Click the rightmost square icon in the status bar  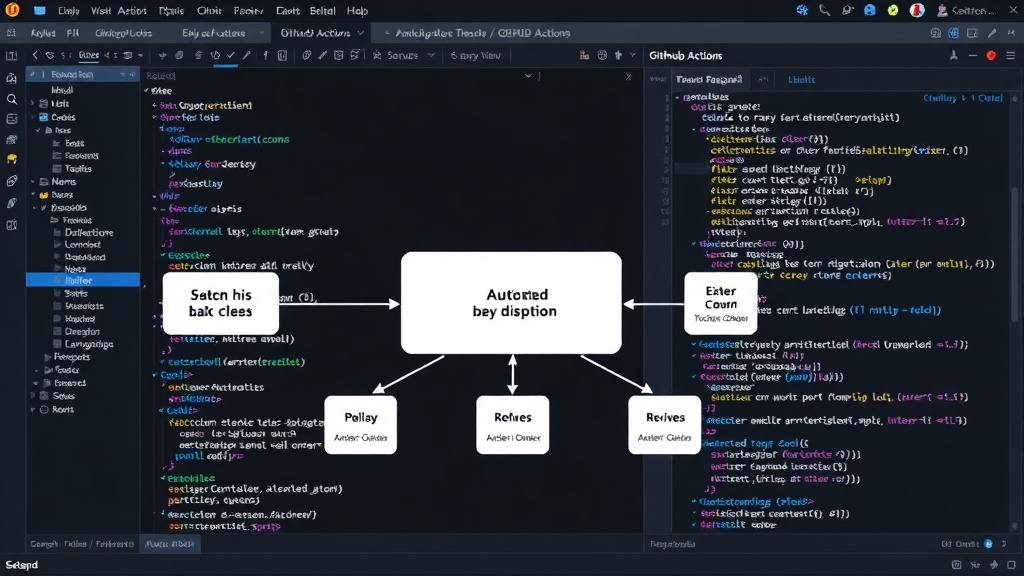coord(1011,565)
